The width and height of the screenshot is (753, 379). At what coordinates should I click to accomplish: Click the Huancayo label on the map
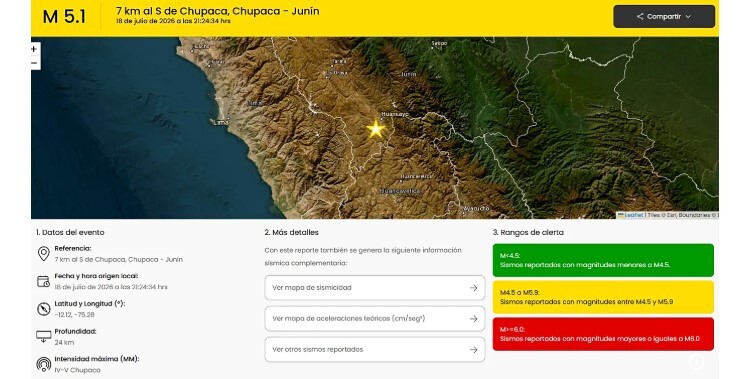tap(395, 114)
